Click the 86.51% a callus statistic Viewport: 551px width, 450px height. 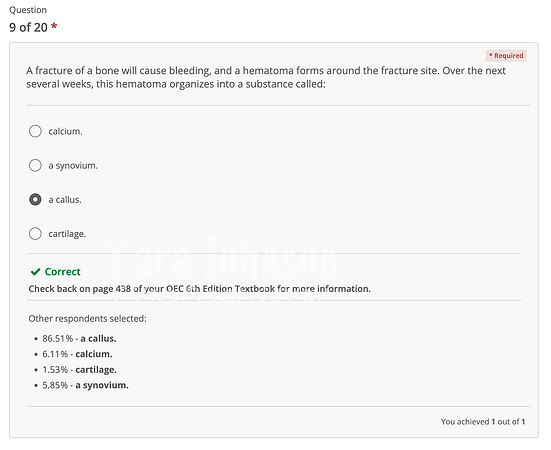79,339
